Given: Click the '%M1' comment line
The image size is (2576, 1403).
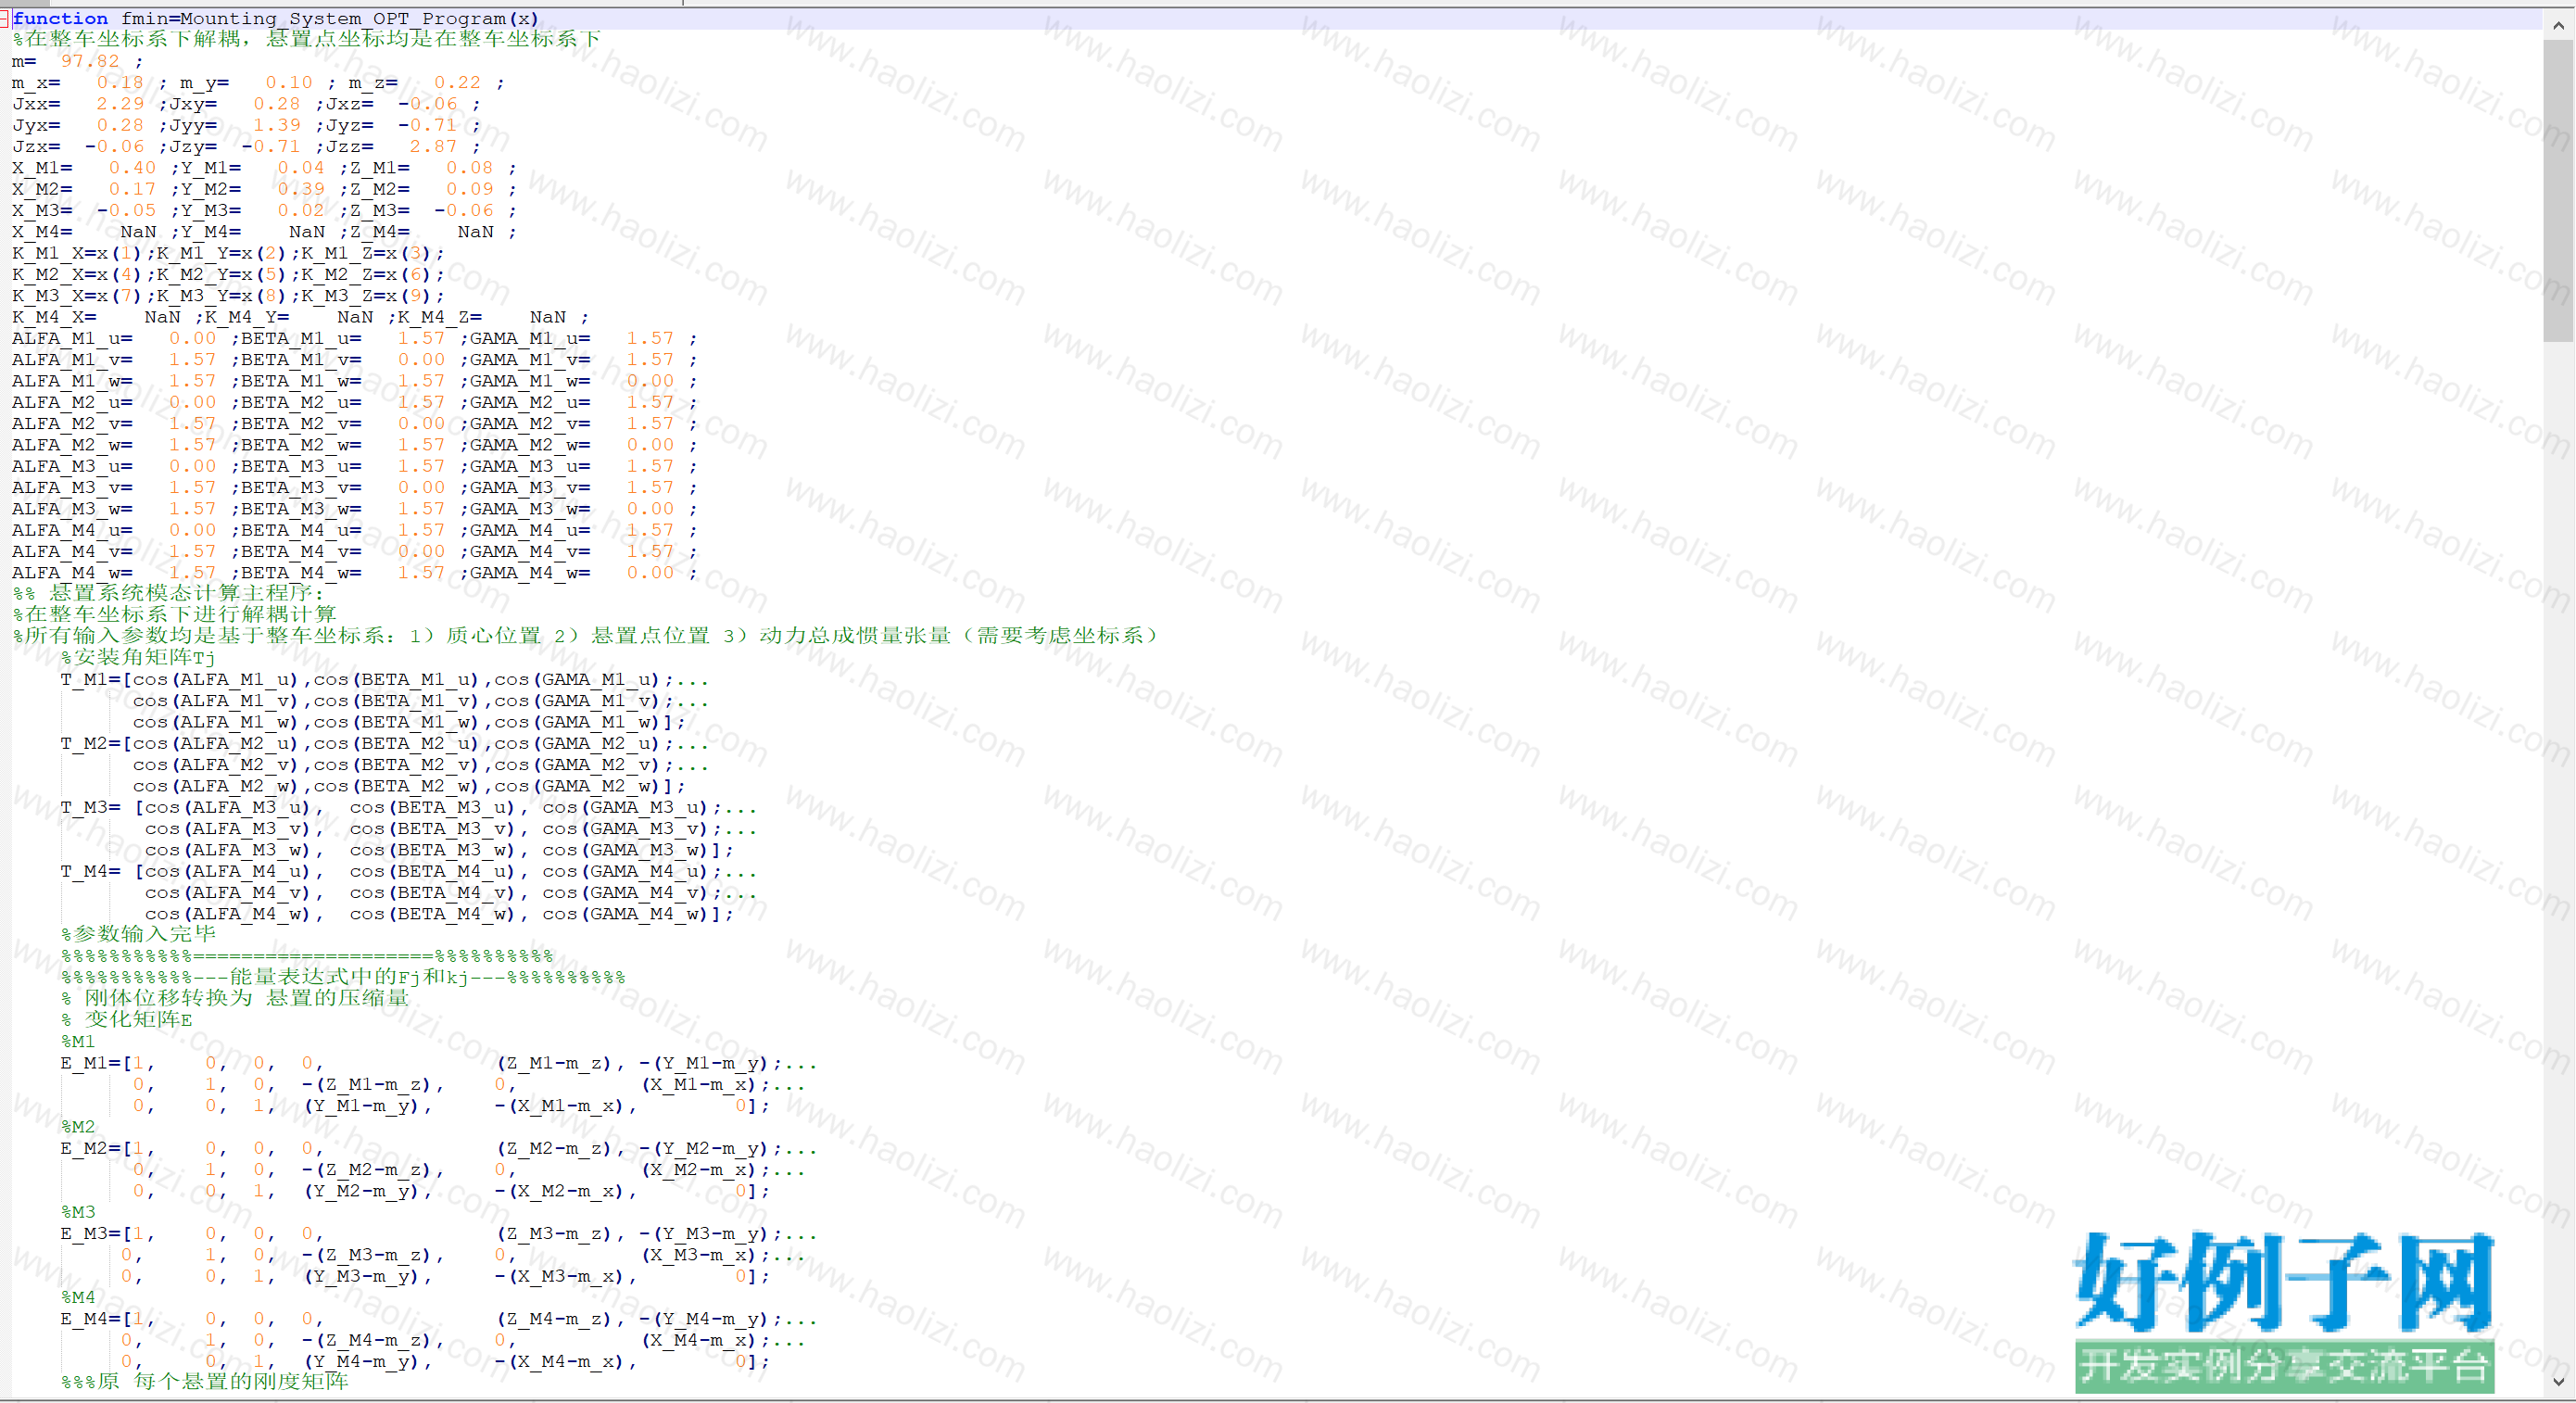Looking at the screenshot, I should [x=78, y=1042].
